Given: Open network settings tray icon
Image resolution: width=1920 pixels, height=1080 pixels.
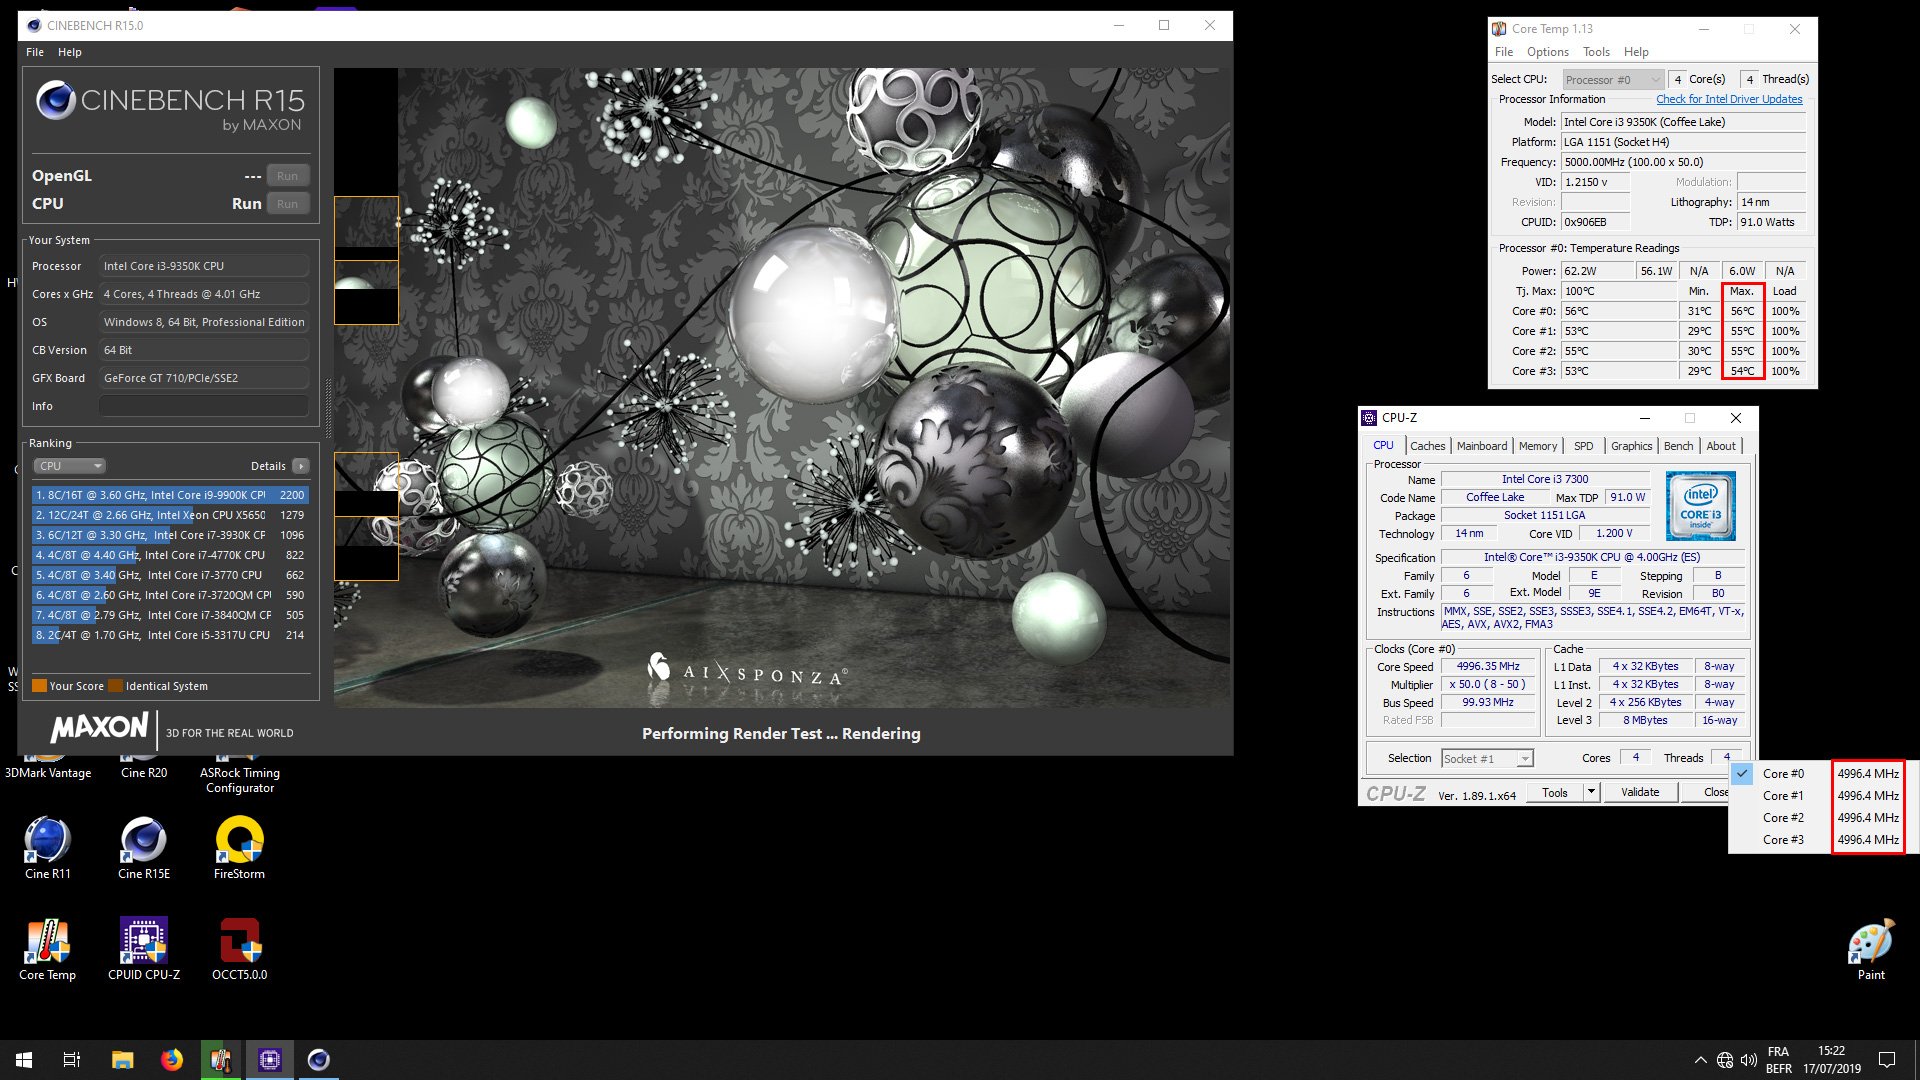Looking at the screenshot, I should pos(1725,1060).
